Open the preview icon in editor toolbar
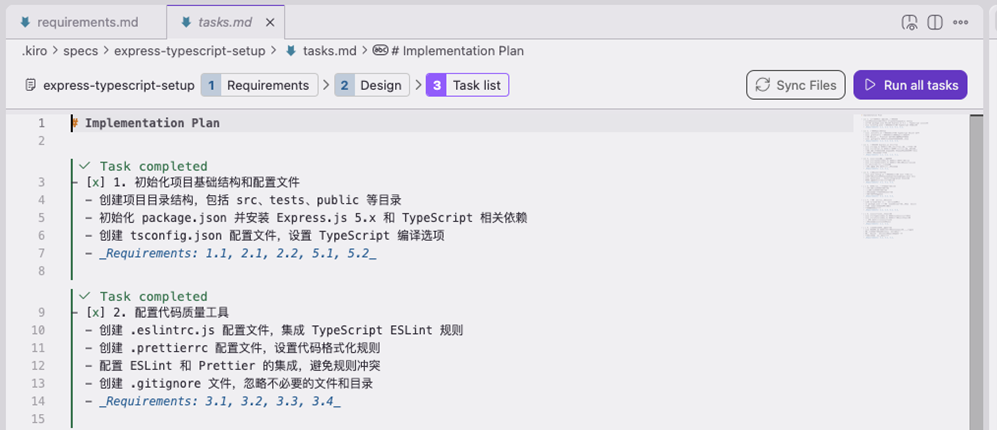Viewport: 997px width, 430px height. click(910, 22)
